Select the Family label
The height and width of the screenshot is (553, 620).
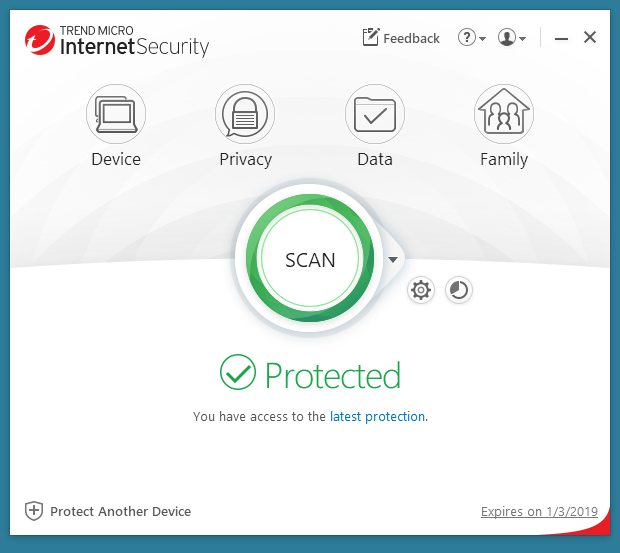(504, 159)
